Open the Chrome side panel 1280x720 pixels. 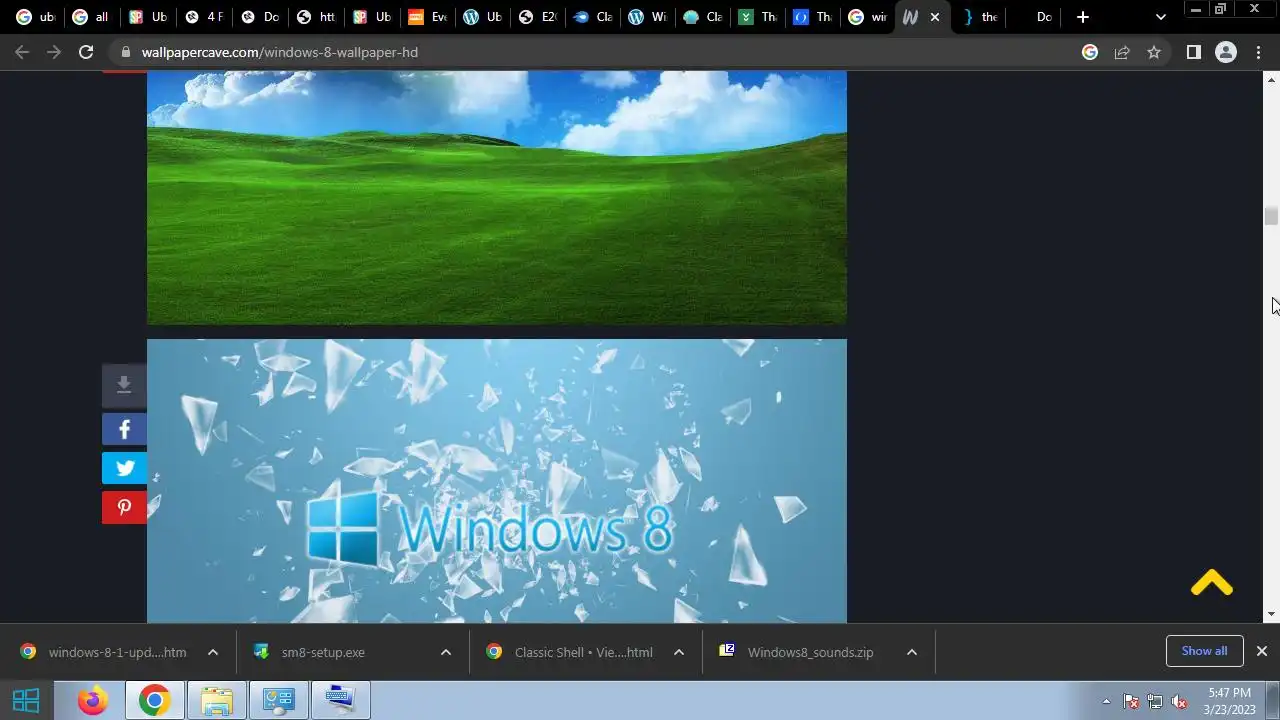1193,52
